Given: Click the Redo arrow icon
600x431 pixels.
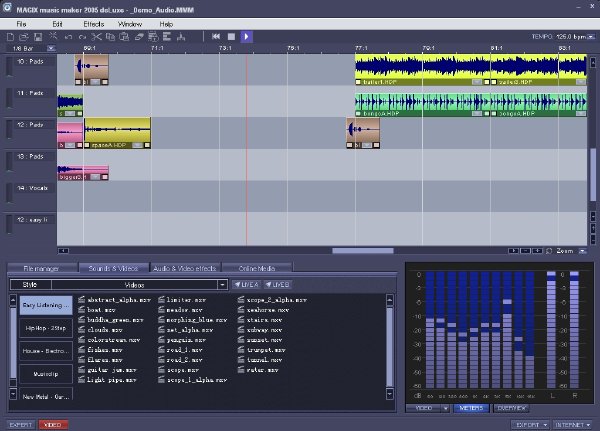Looking at the screenshot, I should pos(82,37).
